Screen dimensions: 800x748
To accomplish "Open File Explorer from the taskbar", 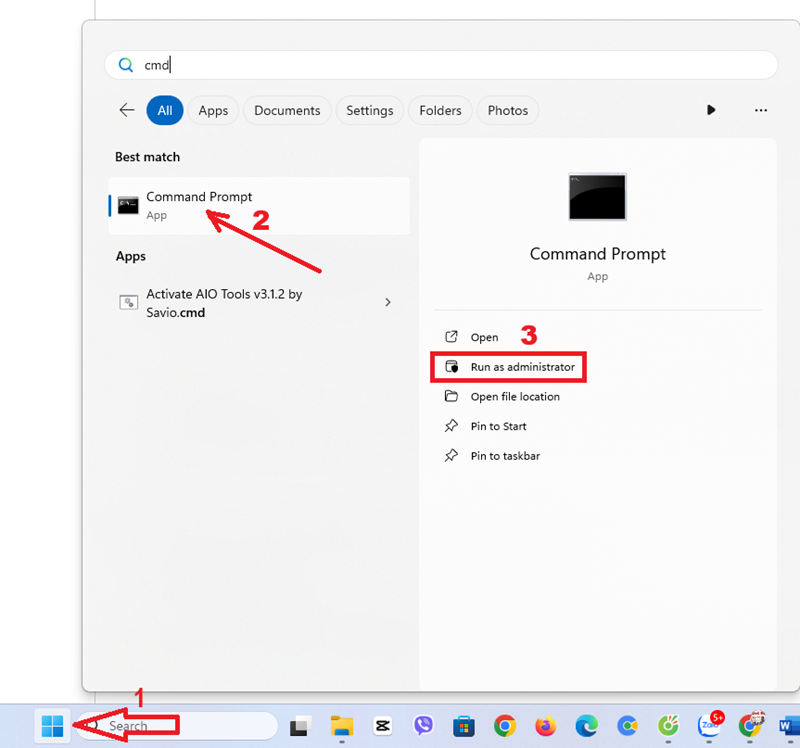I will (342, 726).
